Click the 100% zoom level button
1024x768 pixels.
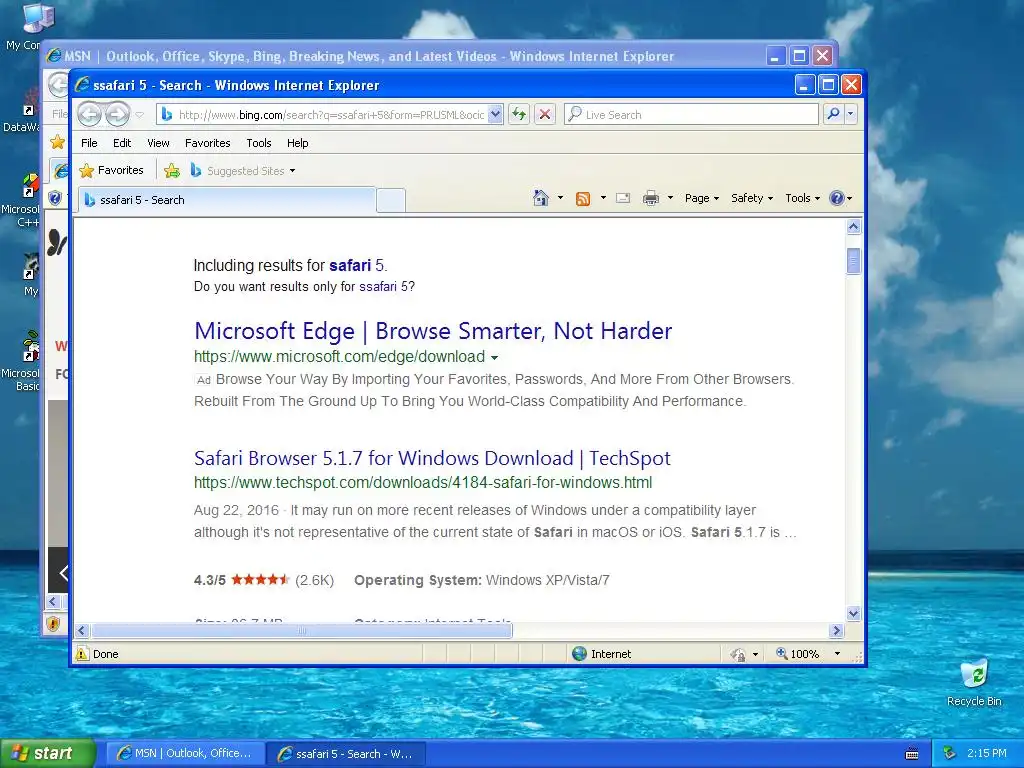pyautogui.click(x=797, y=654)
